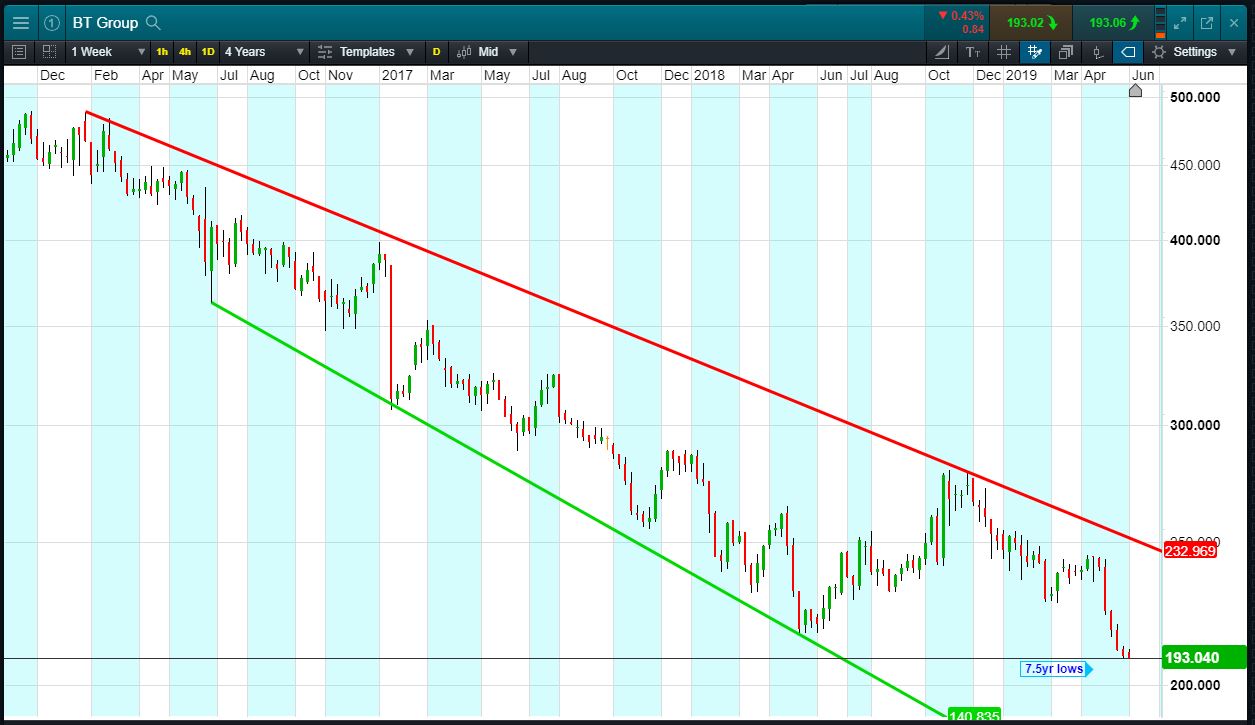This screenshot has height=725, width=1255.
Task: Click the stacked windows comparison icon
Action: [1066, 51]
